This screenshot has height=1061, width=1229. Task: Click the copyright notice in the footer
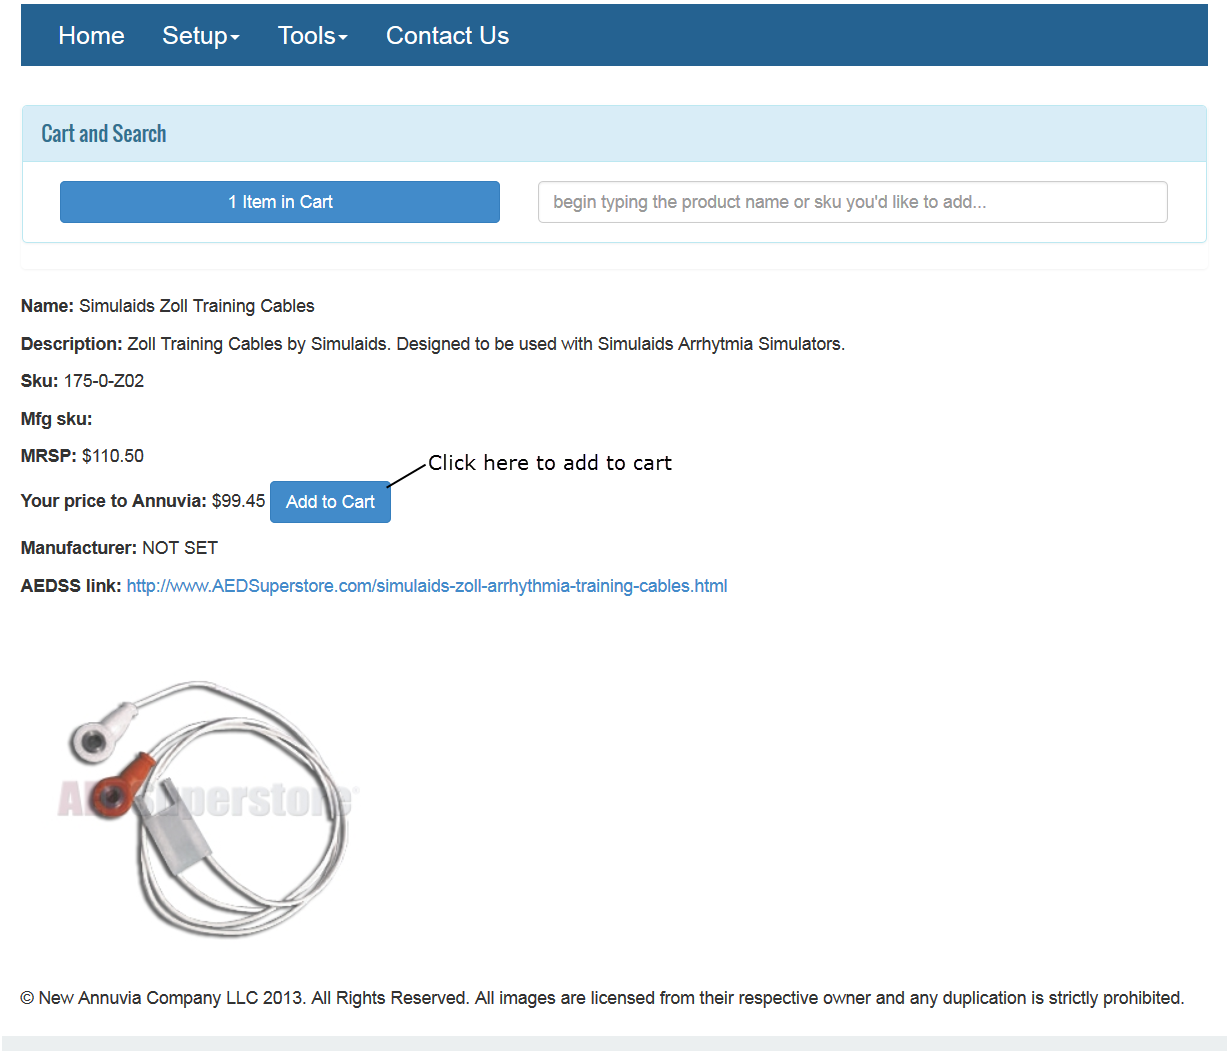point(602,998)
